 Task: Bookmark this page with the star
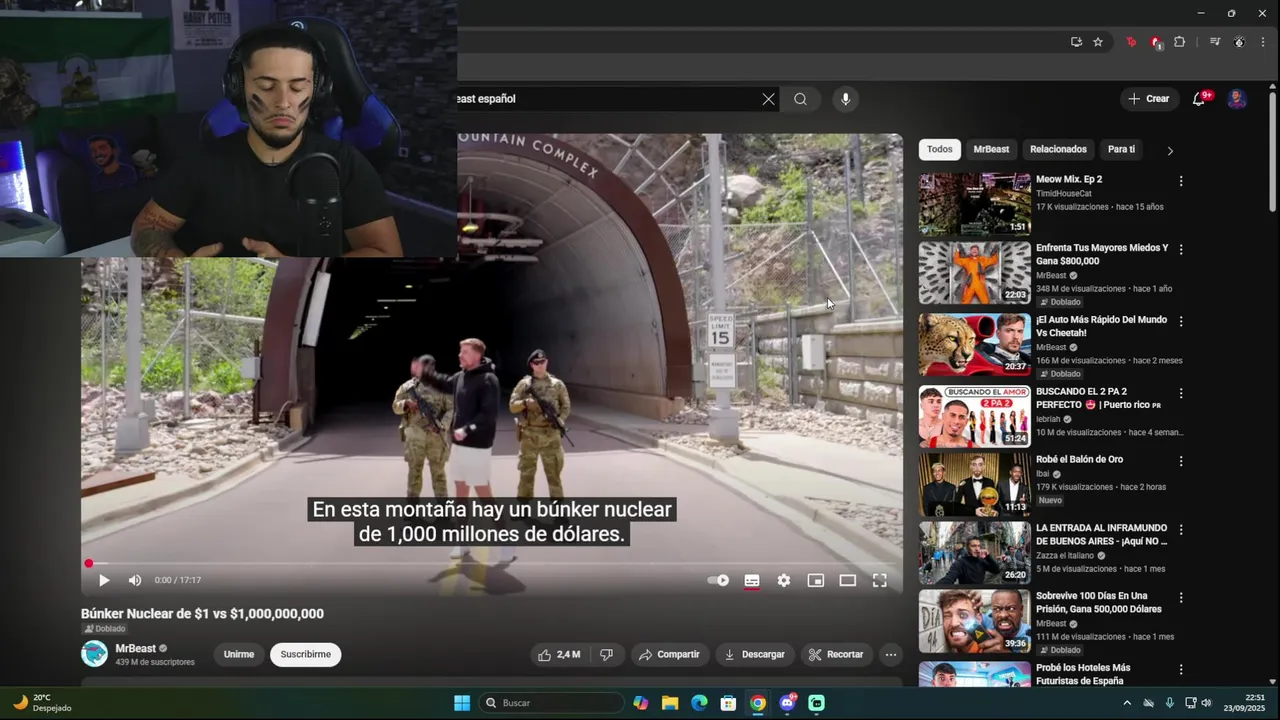[x=1098, y=42]
